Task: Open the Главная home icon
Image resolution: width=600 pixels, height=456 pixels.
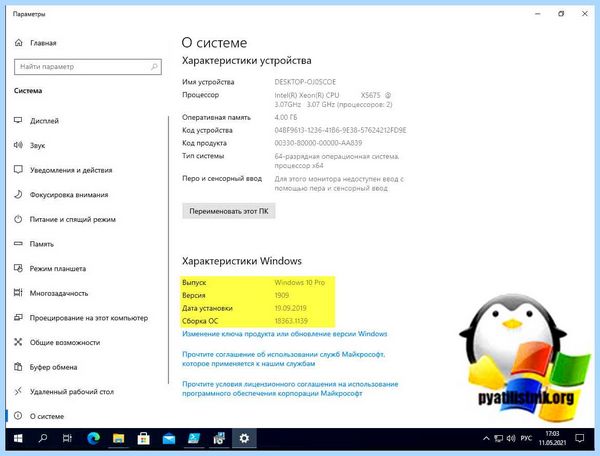Action: (x=18, y=42)
